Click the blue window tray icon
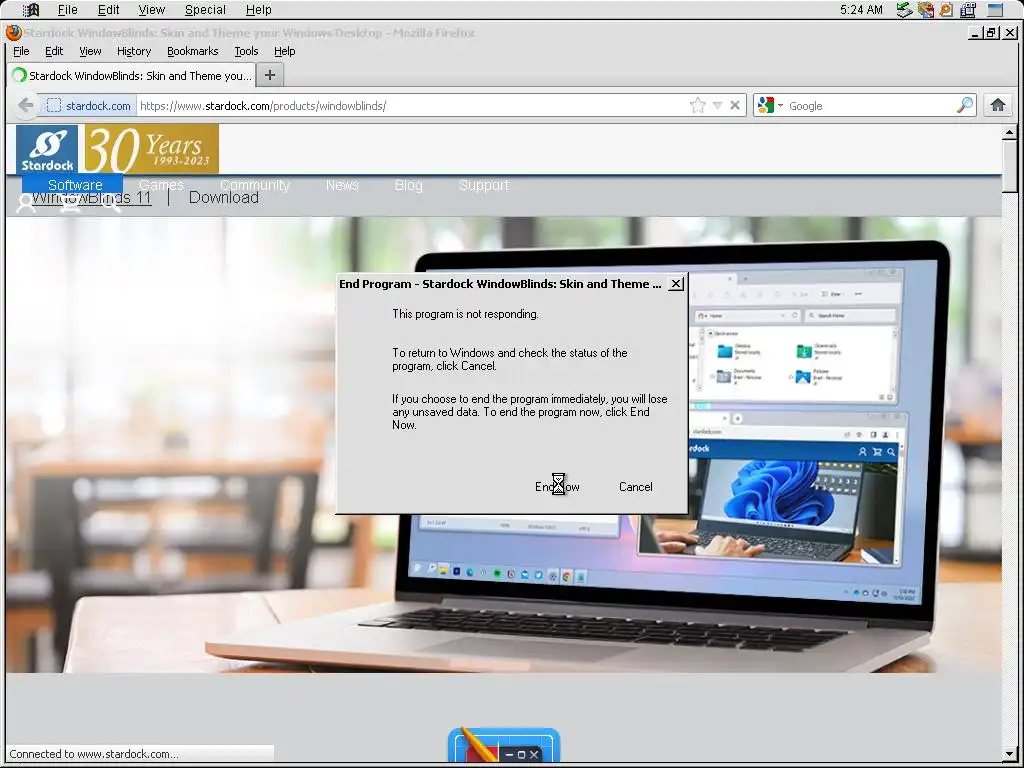This screenshot has width=1024, height=768. tap(995, 10)
